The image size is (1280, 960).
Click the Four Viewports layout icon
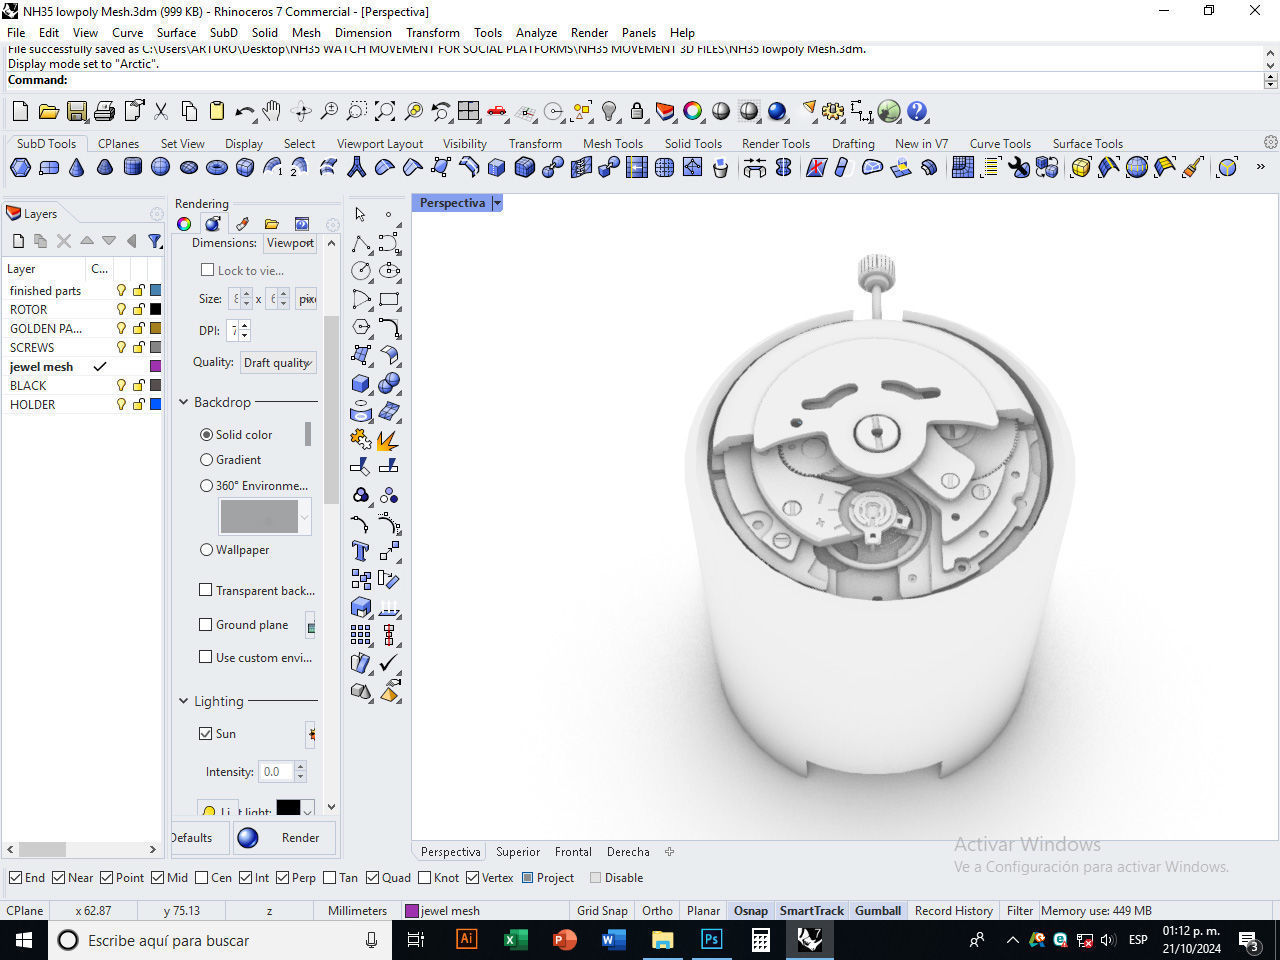[469, 112]
